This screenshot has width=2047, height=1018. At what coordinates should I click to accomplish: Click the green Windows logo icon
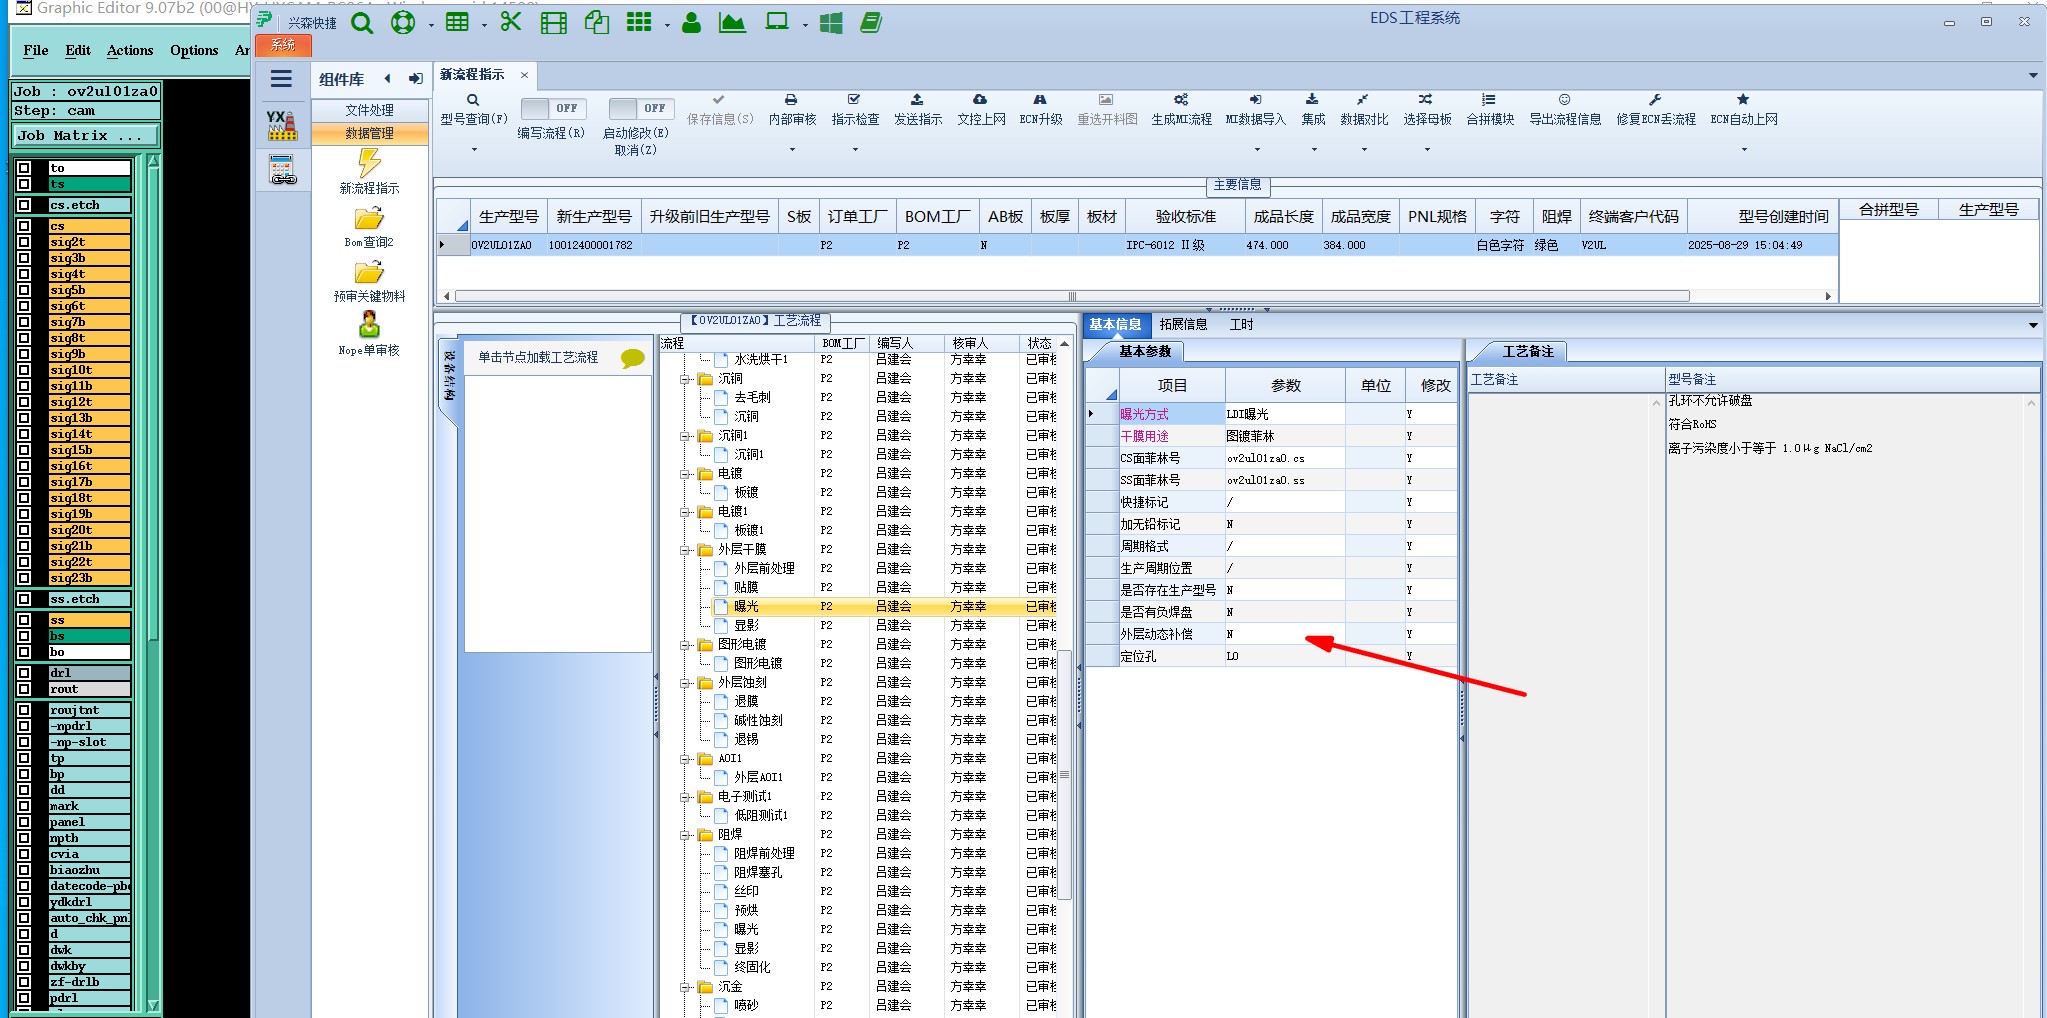[831, 22]
